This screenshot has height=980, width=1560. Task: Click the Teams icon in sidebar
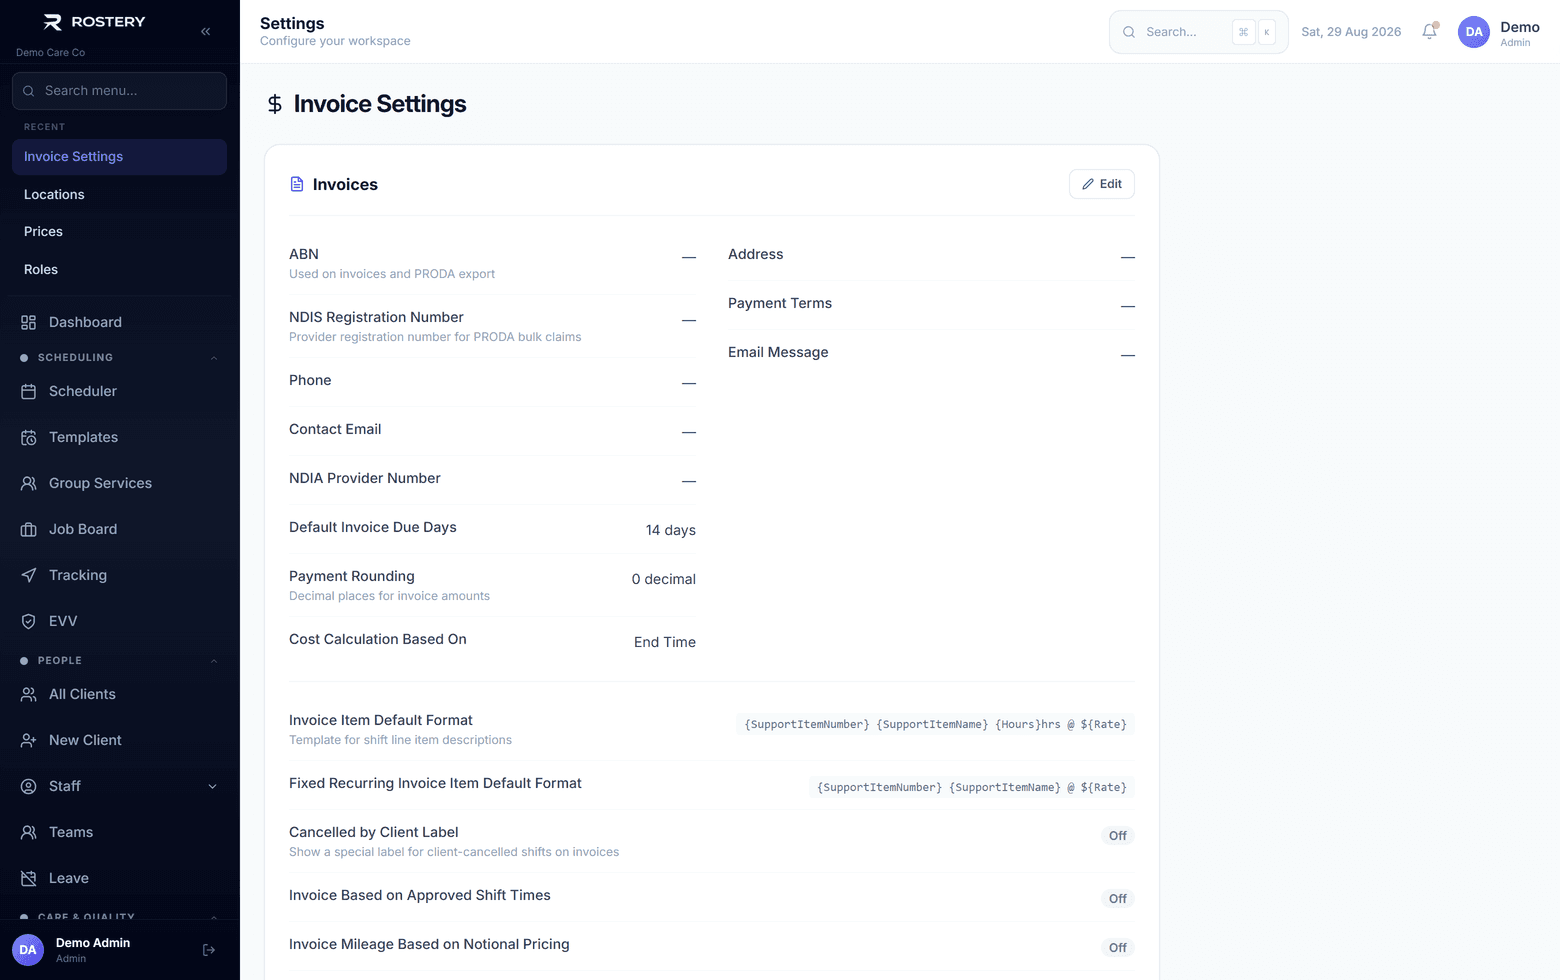coord(29,832)
